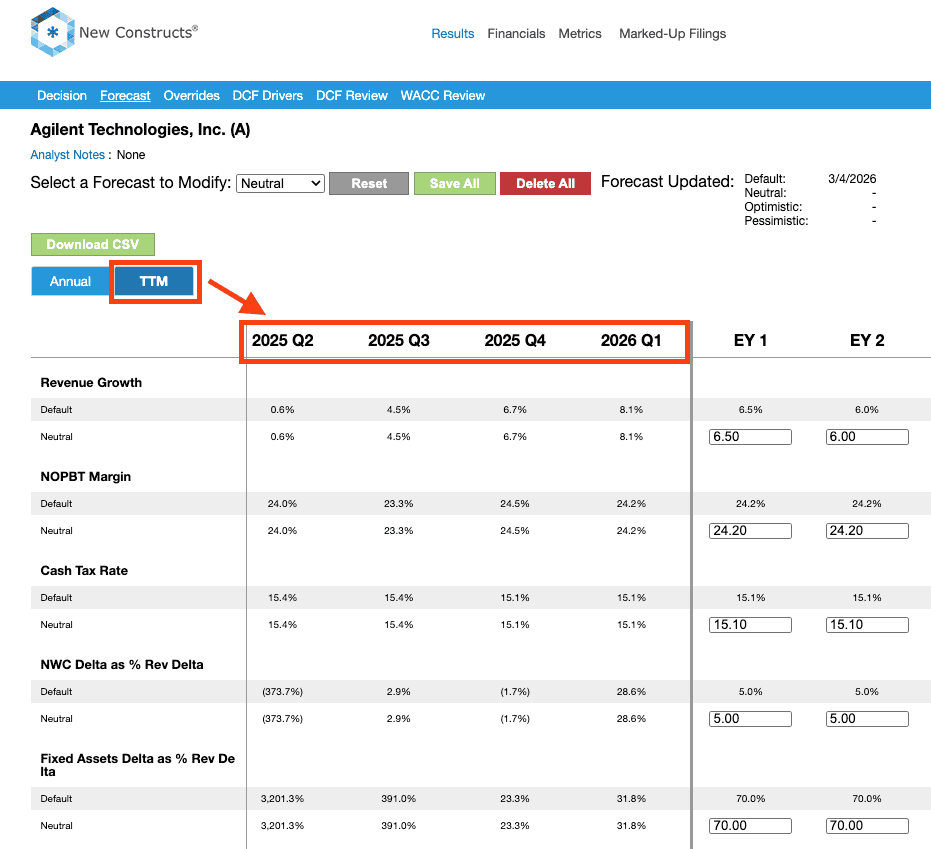This screenshot has width=931, height=849.
Task: Open the WACC Review tab
Action: tap(442, 96)
